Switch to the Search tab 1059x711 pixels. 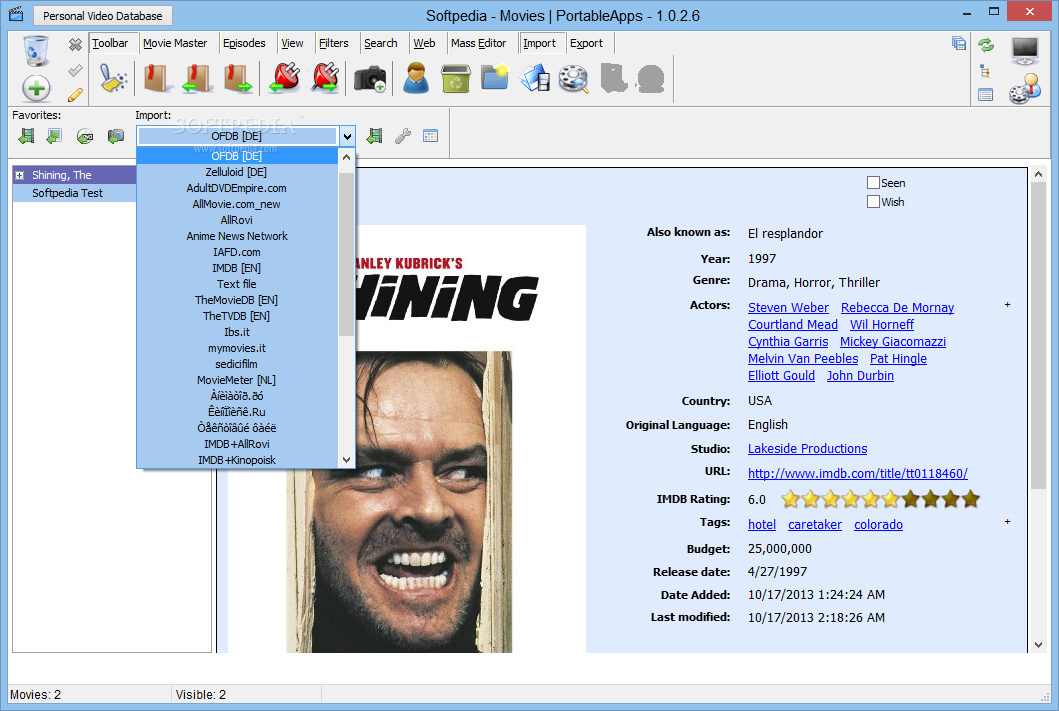click(x=381, y=43)
